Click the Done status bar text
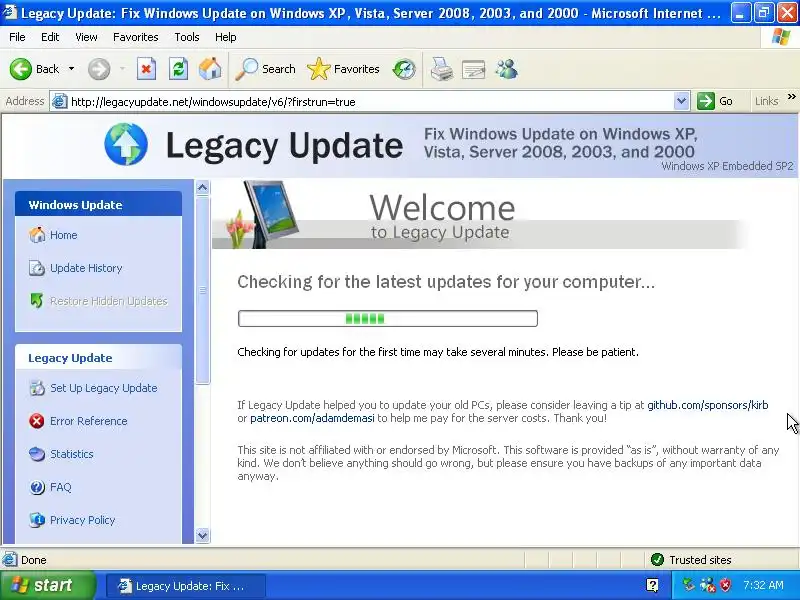The height and width of the screenshot is (600, 800). tap(34, 560)
